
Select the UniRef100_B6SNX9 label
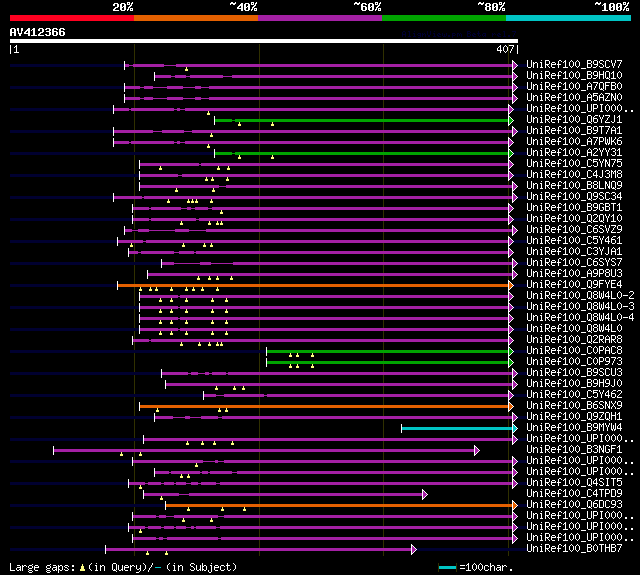574,406
